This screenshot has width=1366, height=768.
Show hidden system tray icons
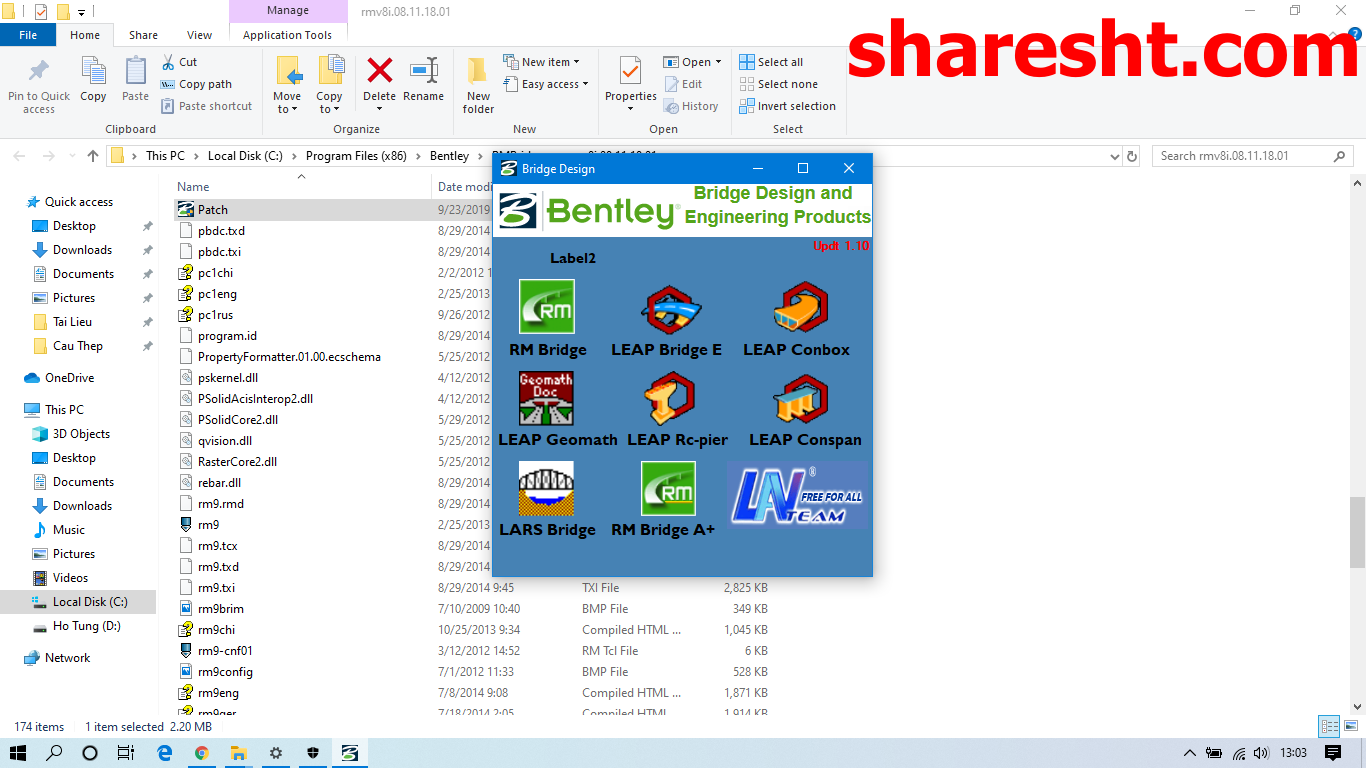(1189, 753)
